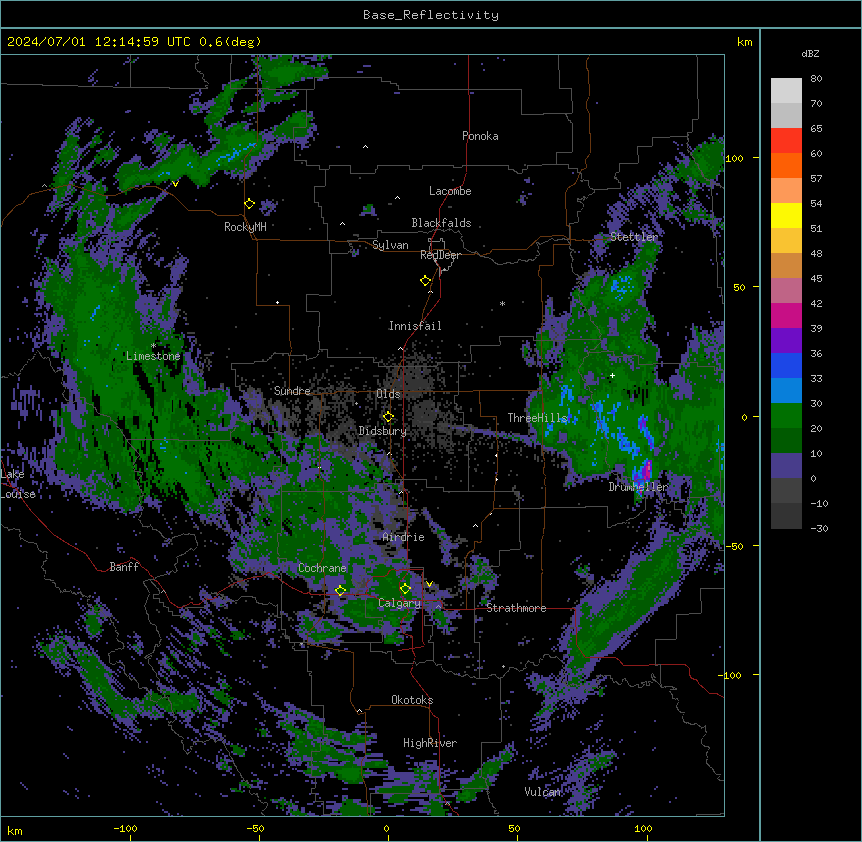Click the 0.6(deg) elevation angle text
Image resolution: width=862 pixels, height=842 pixels.
coord(230,42)
